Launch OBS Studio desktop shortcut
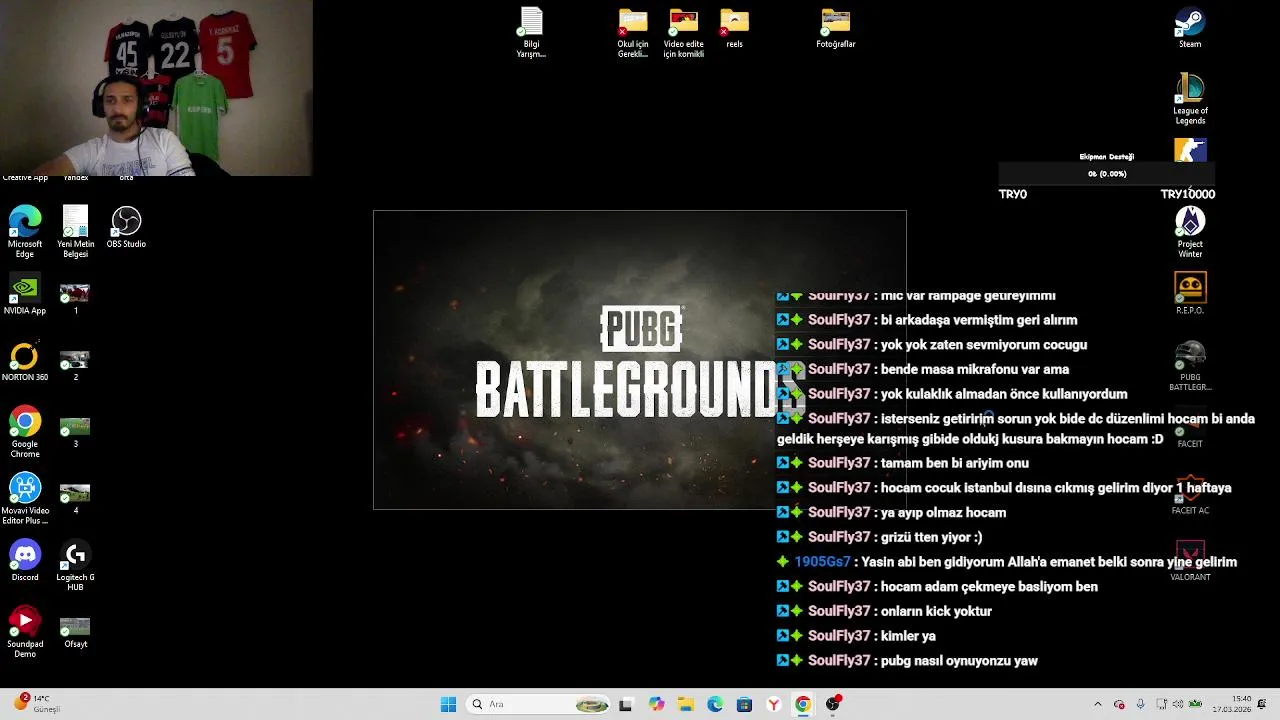1280x720 pixels. click(x=126, y=227)
